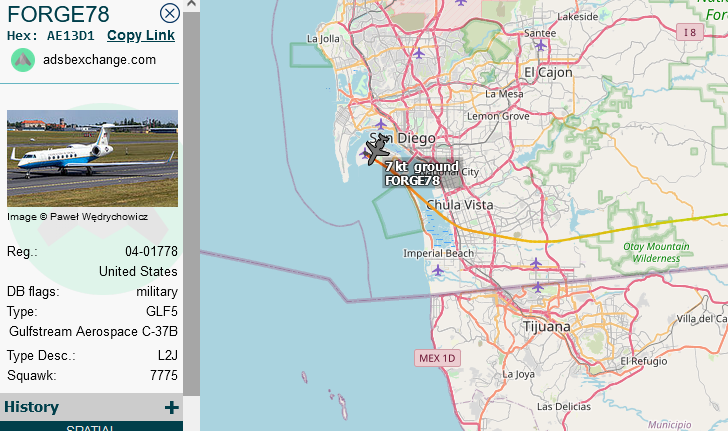This screenshot has height=431, width=728.
Task: Click the La Joya map label
Action: 518,374
